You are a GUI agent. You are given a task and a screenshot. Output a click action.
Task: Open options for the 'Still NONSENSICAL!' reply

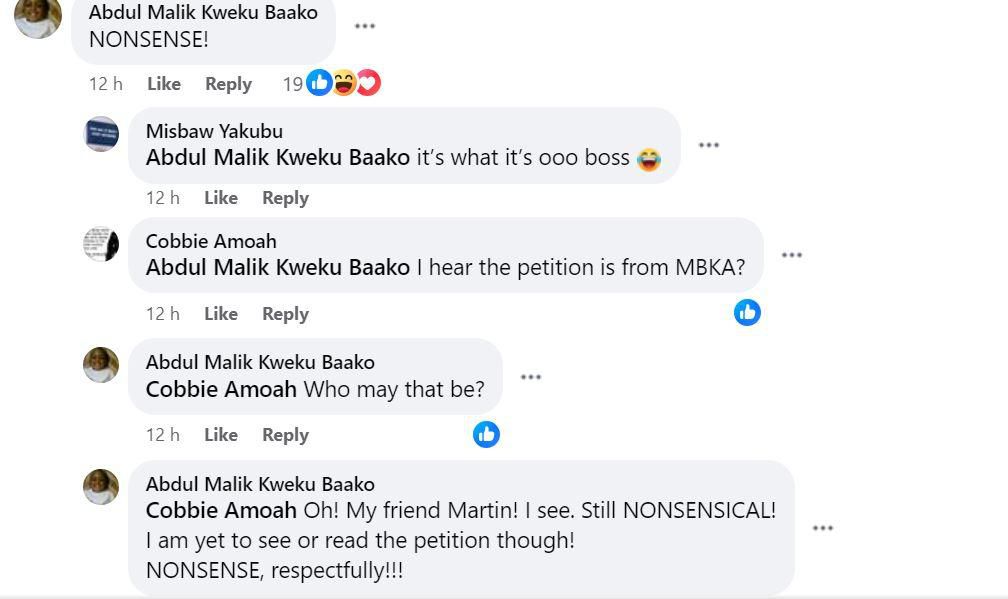pyautogui.click(x=823, y=528)
